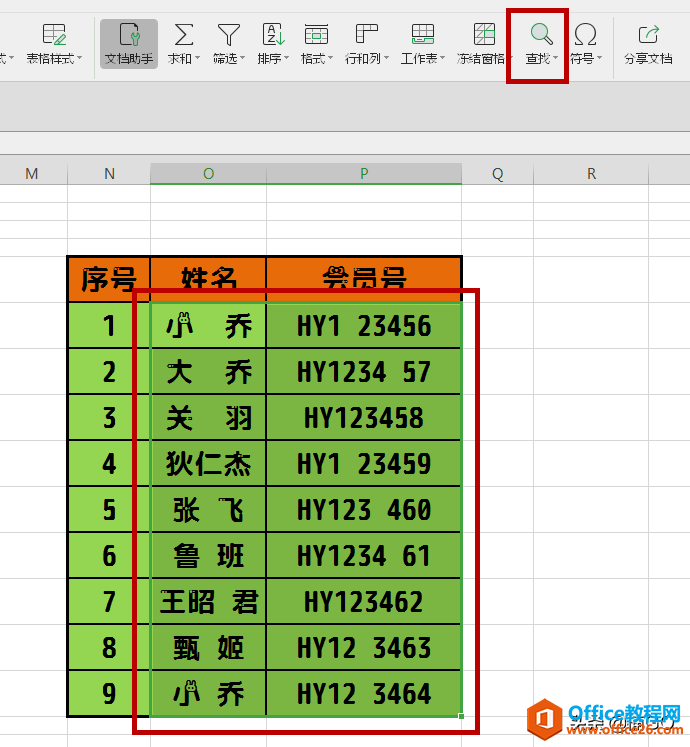This screenshot has height=747, width=690.
Task: Click the 排序 sort icon
Action: pyautogui.click(x=273, y=34)
